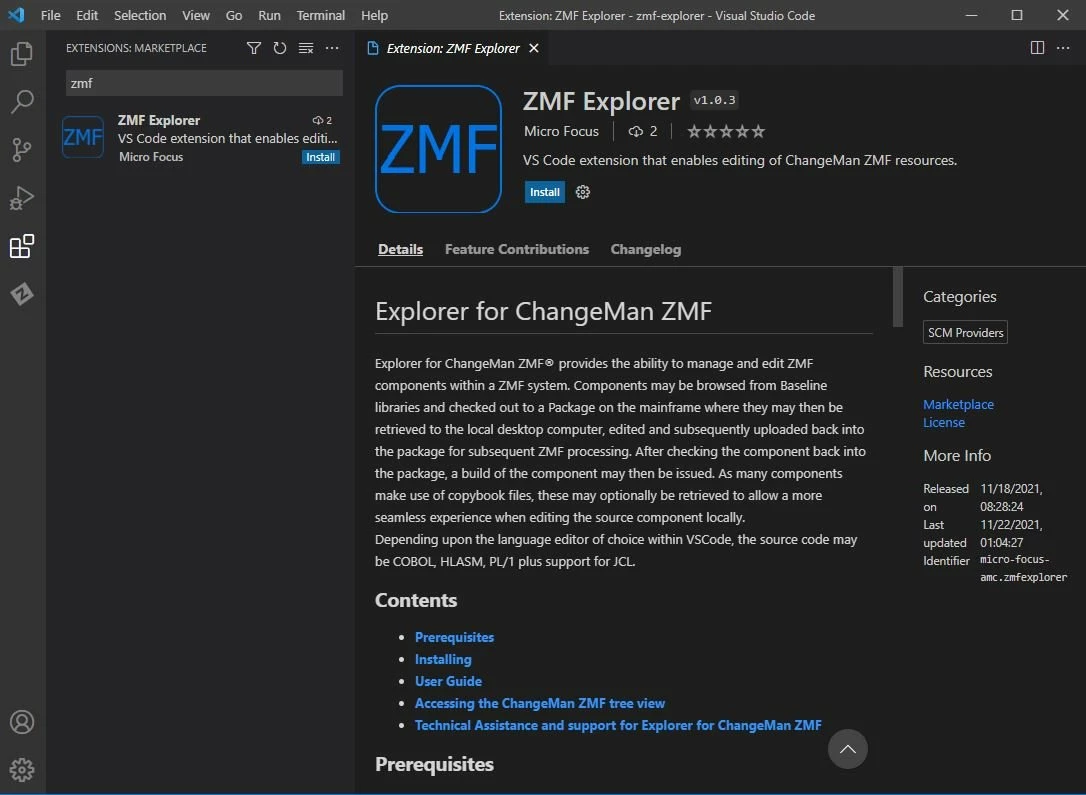
Task: Open the Search view icon
Action: point(22,101)
